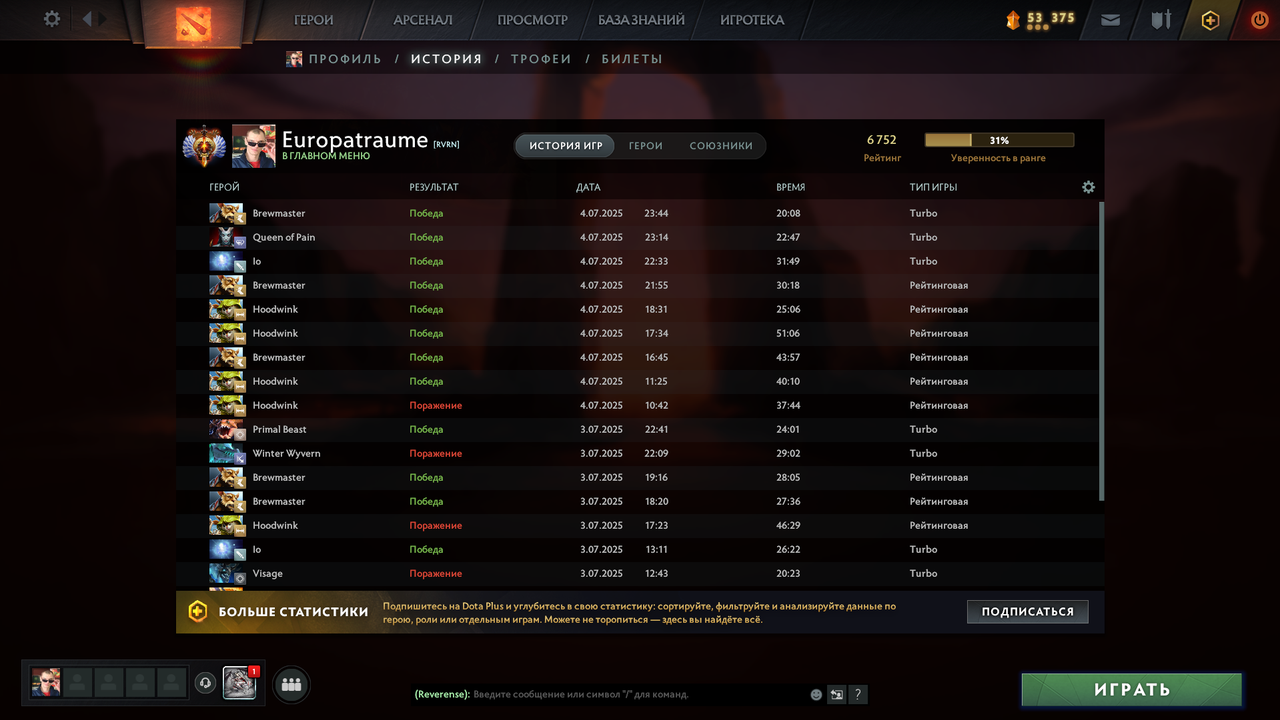The image size is (1280, 720).
Task: Open the party group icon button
Action: [291, 685]
